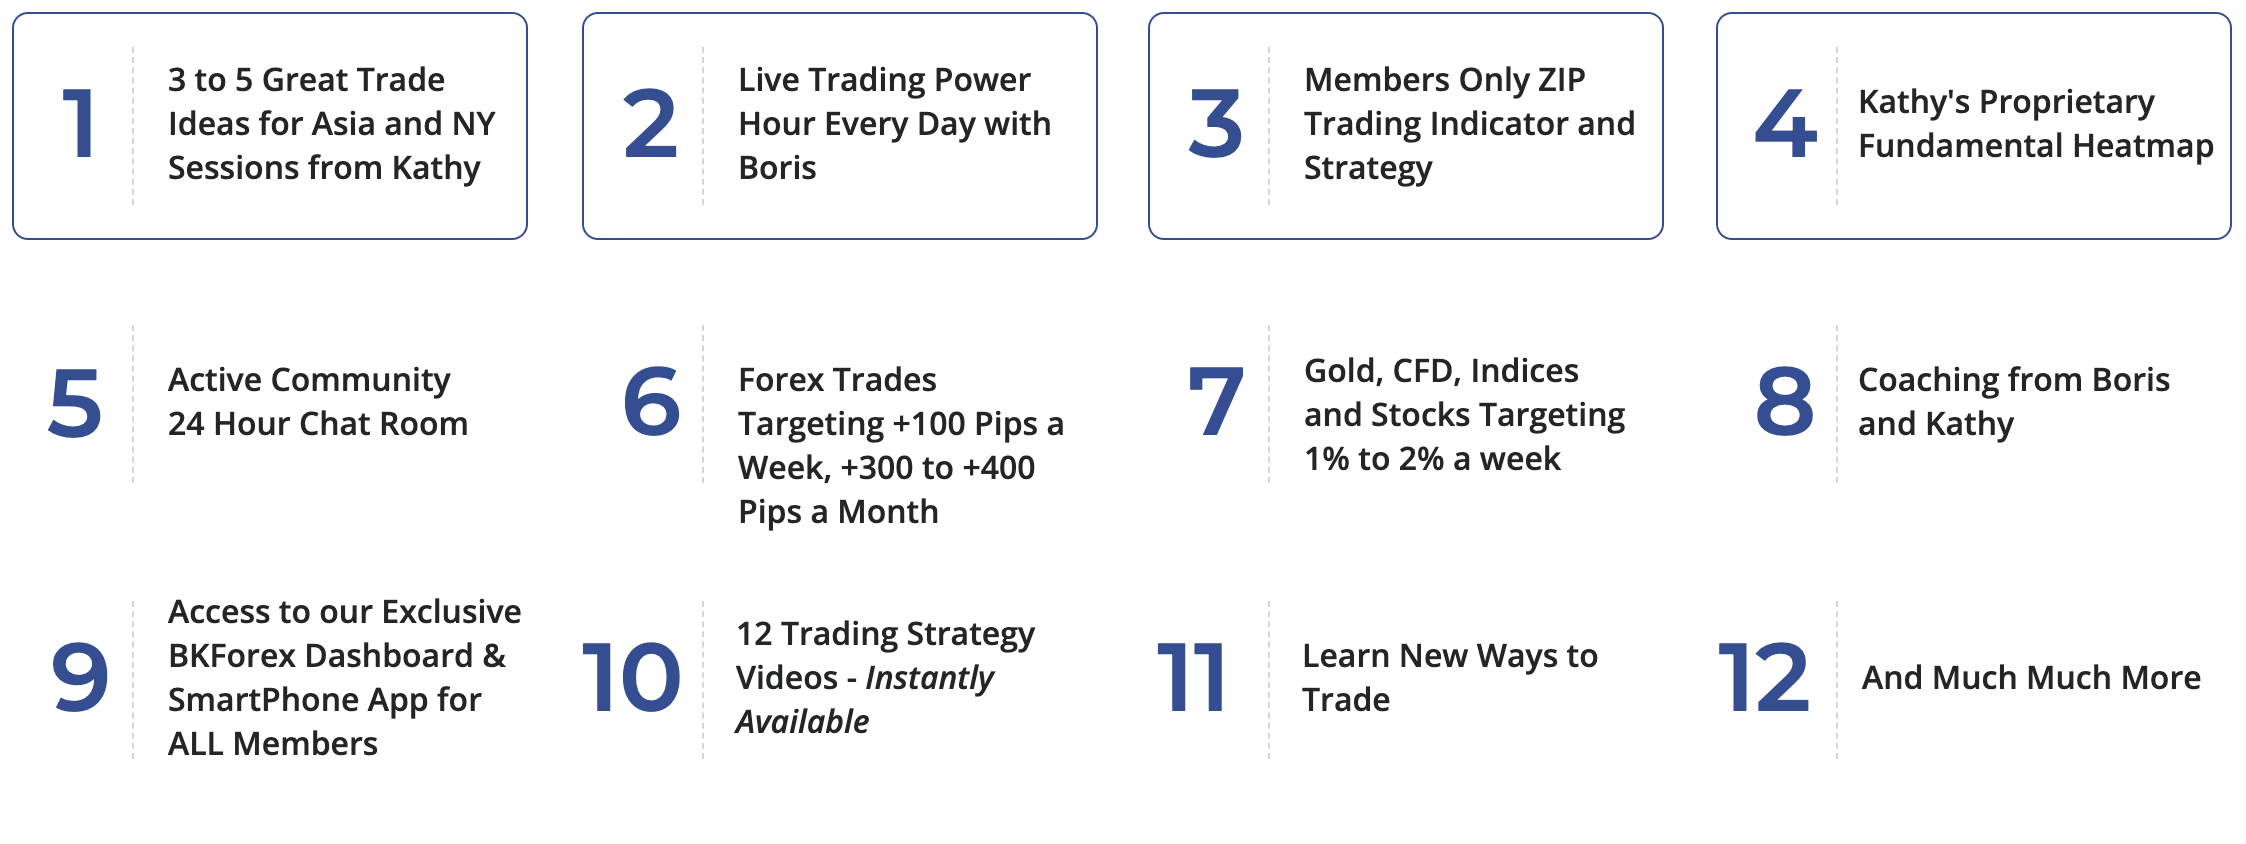Click 'Forex Trades Targeting +100 Pips' text
Screen dimensions: 2246x844
pos(901,446)
